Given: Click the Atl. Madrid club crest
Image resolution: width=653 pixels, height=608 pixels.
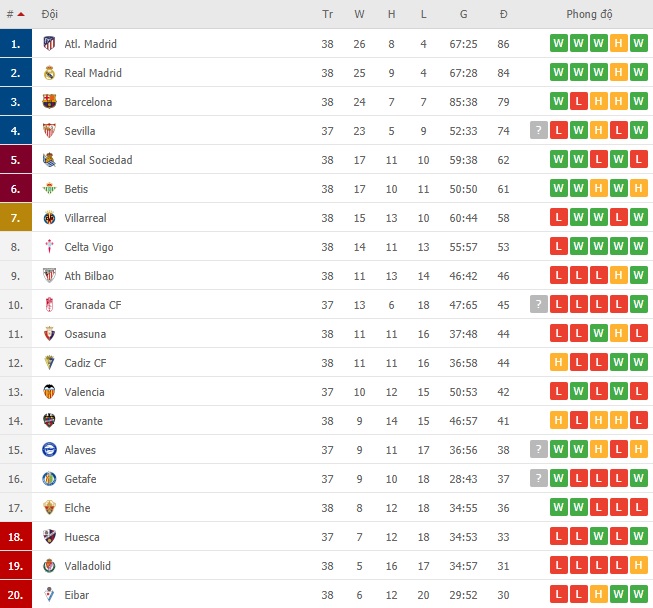Looking at the screenshot, I should pos(49,43).
